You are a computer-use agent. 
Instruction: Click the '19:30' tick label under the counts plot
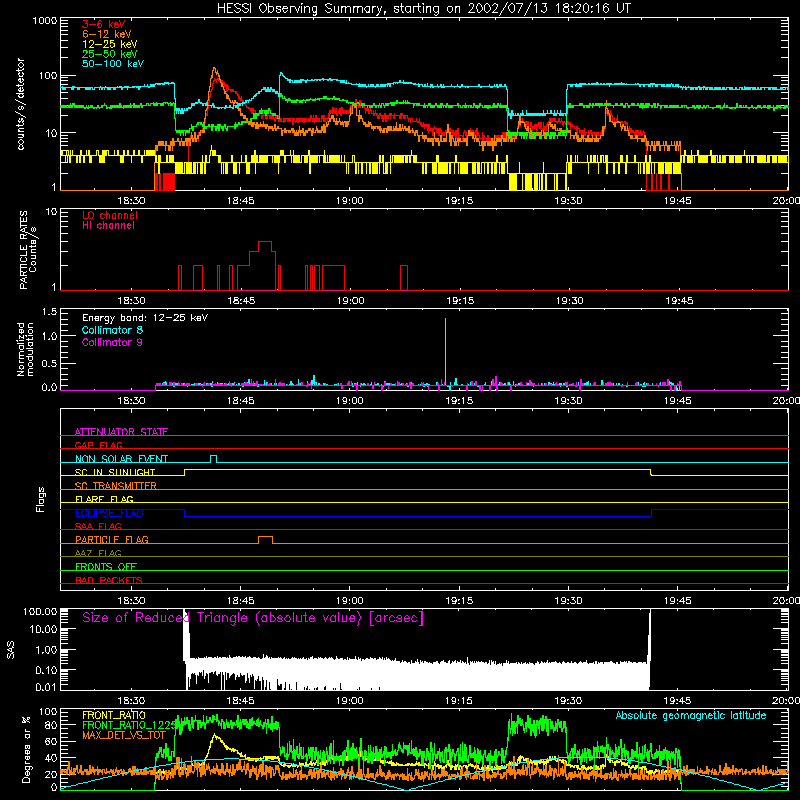pos(568,201)
